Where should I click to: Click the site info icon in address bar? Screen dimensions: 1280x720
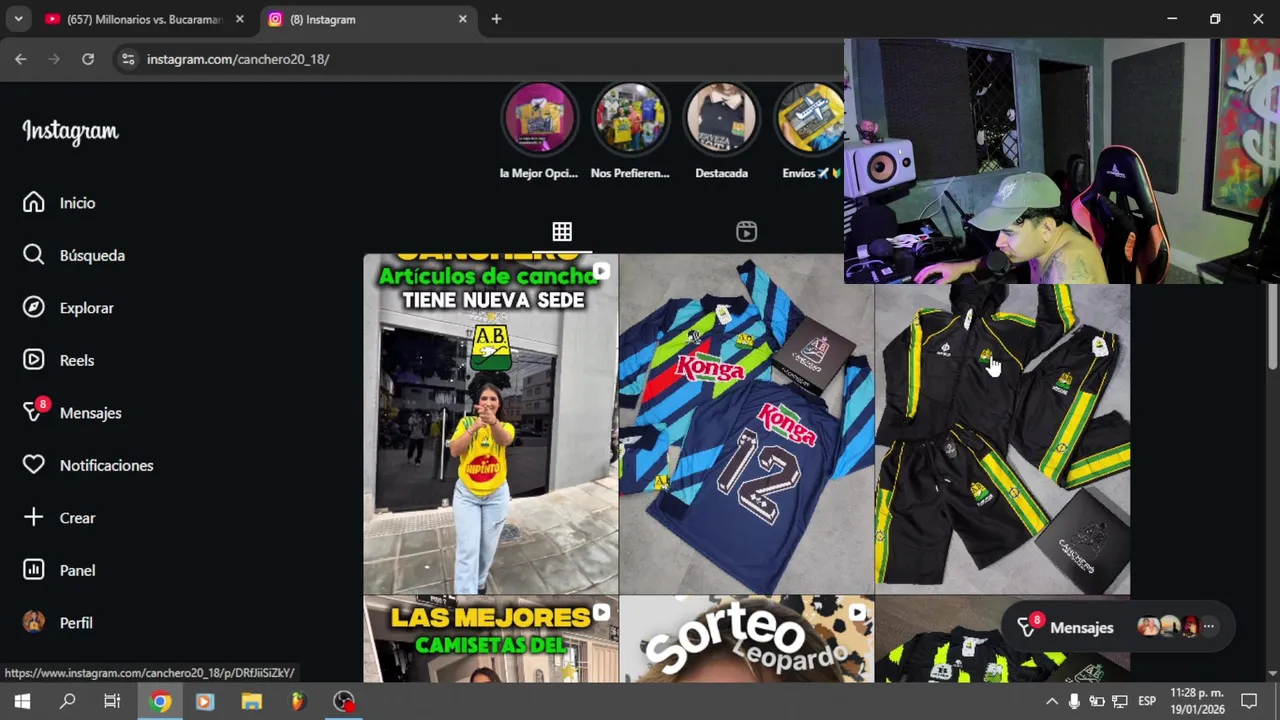click(128, 59)
